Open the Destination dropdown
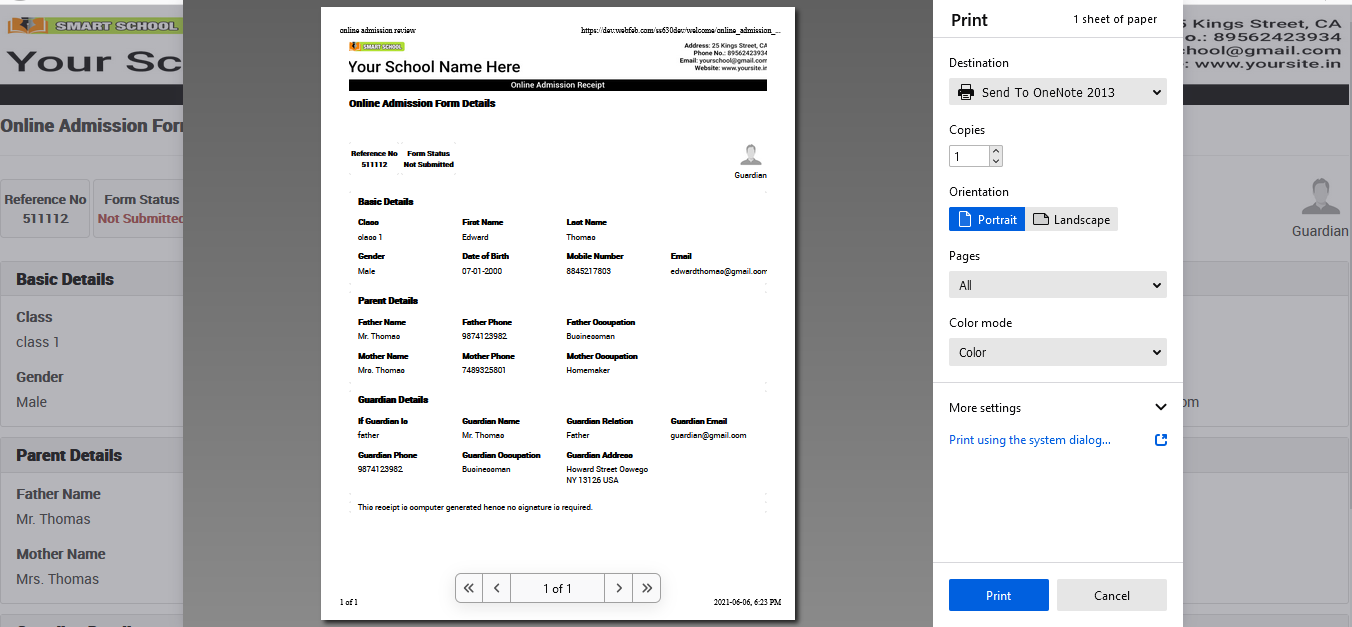This screenshot has height=627, width=1352. tap(1057, 92)
